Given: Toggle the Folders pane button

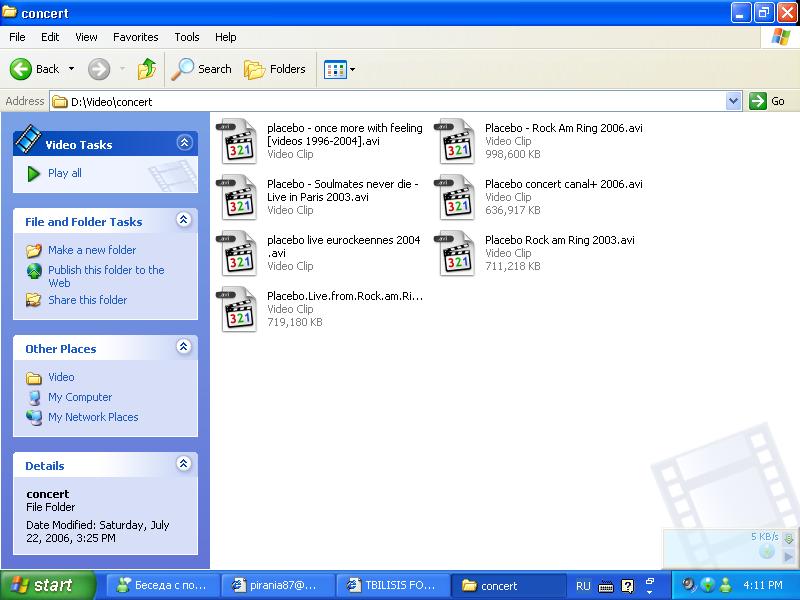Looking at the screenshot, I should [x=274, y=69].
